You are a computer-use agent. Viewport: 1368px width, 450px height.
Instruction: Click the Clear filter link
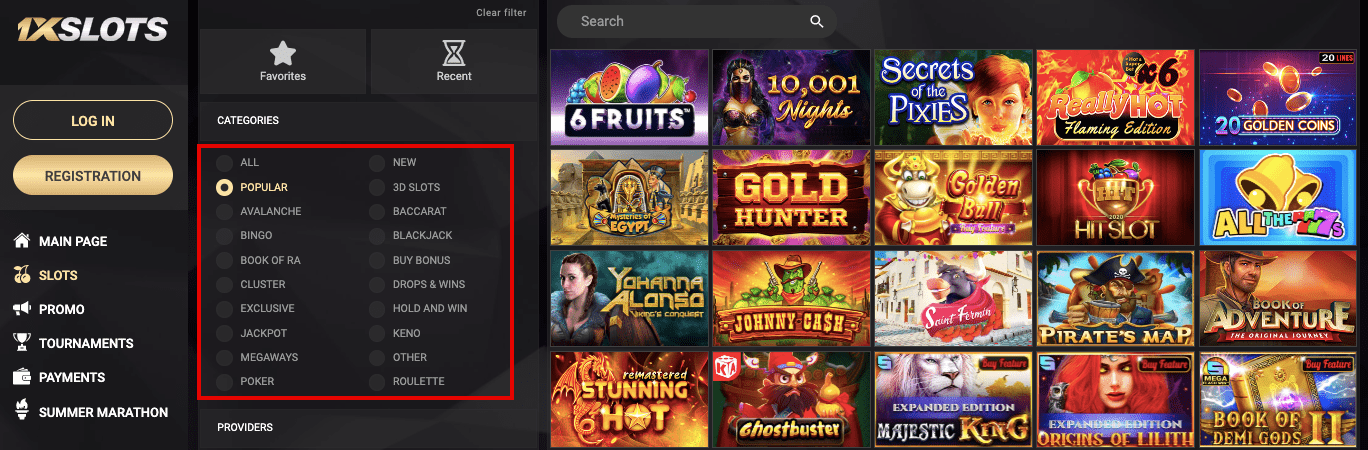click(501, 13)
